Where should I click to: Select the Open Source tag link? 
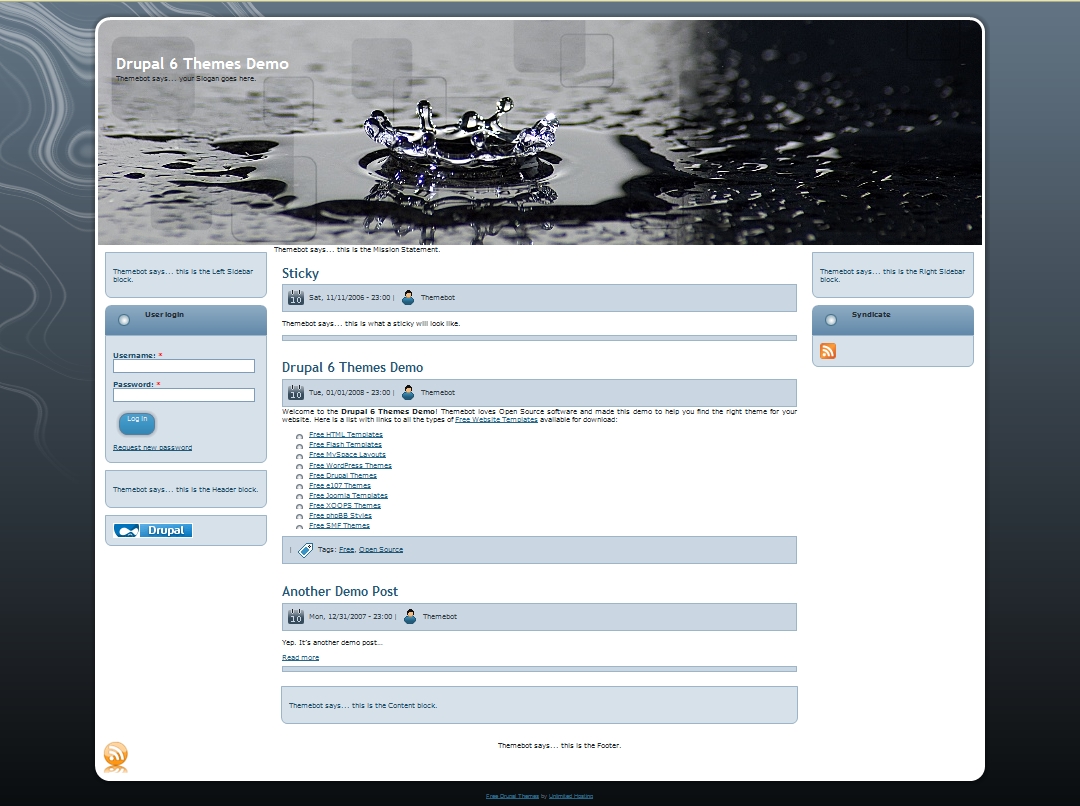(381, 549)
